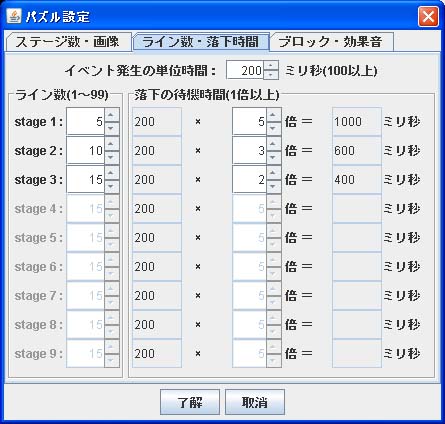
Task: Click the Java icon in title bar
Action: (x=14, y=16)
